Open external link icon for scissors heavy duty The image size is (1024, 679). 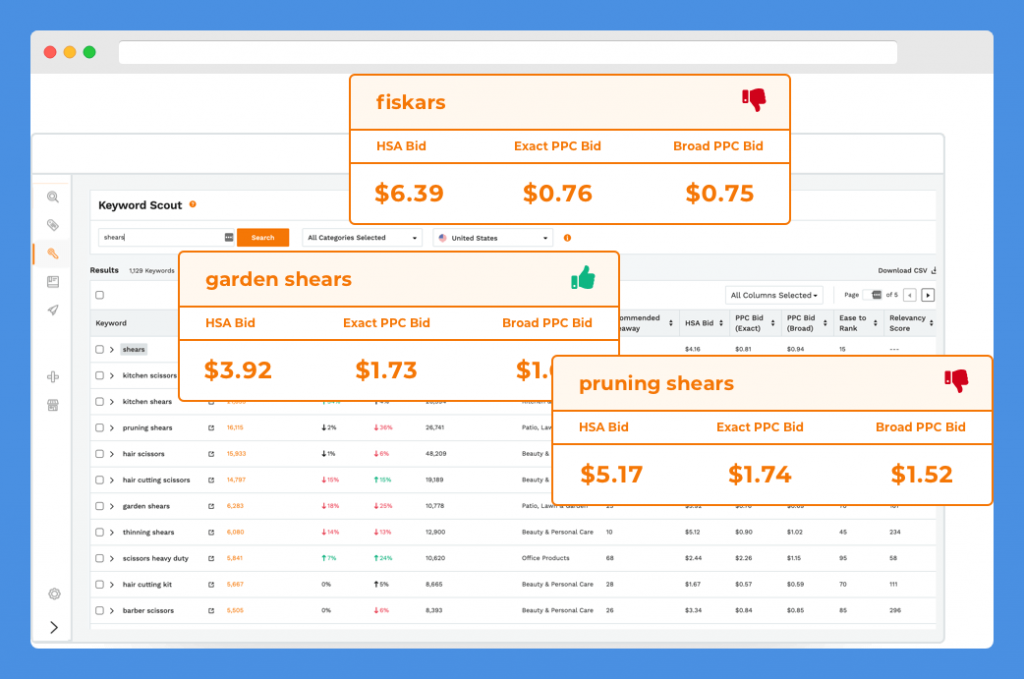pos(211,558)
